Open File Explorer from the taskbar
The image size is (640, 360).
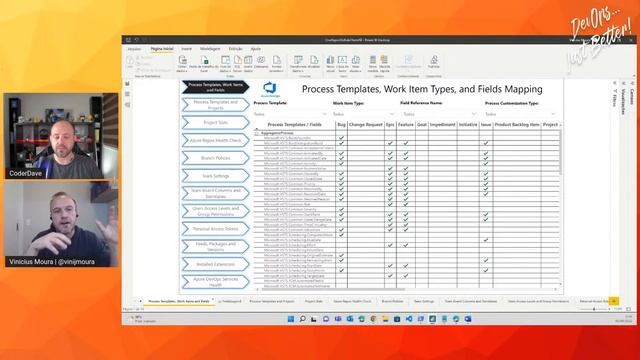click(x=385, y=319)
